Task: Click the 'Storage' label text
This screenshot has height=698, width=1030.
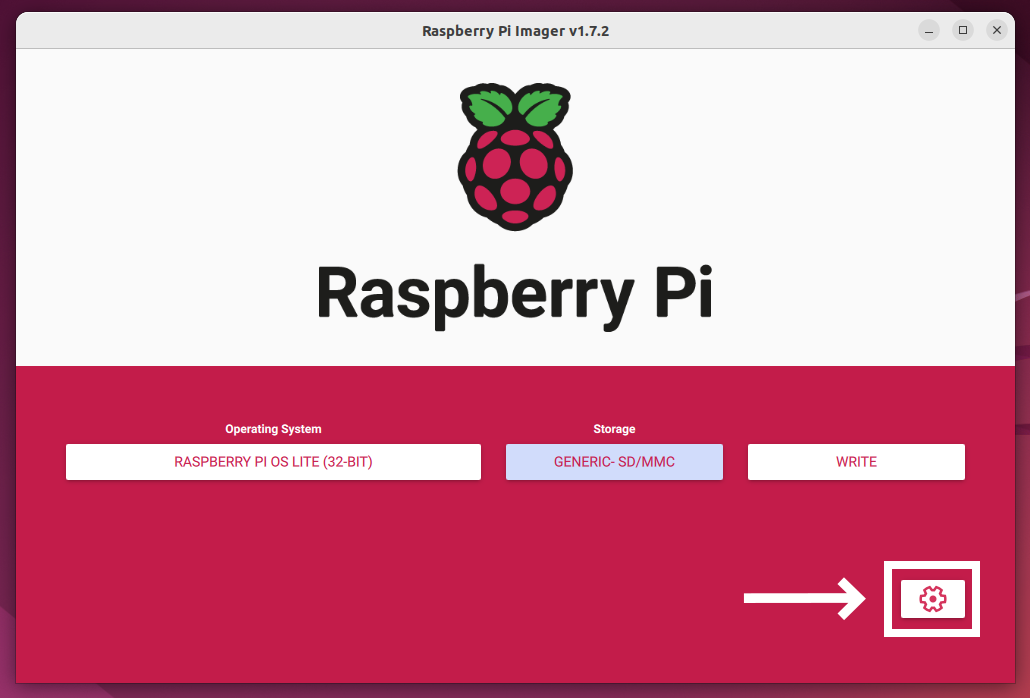Action: (x=614, y=429)
